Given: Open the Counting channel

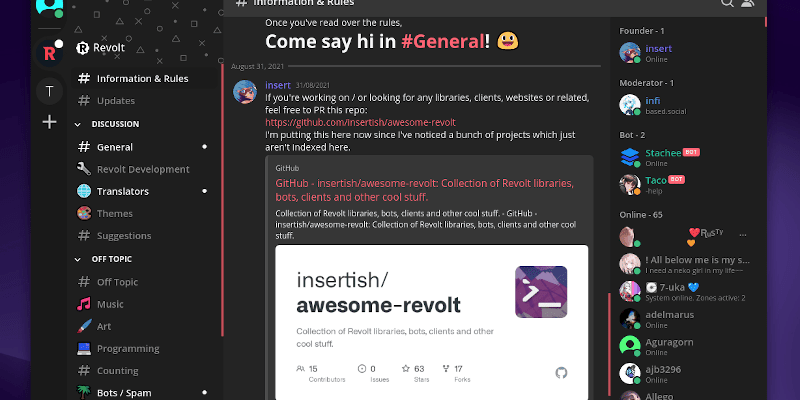Looking at the screenshot, I should pyautogui.click(x=145, y=370).
